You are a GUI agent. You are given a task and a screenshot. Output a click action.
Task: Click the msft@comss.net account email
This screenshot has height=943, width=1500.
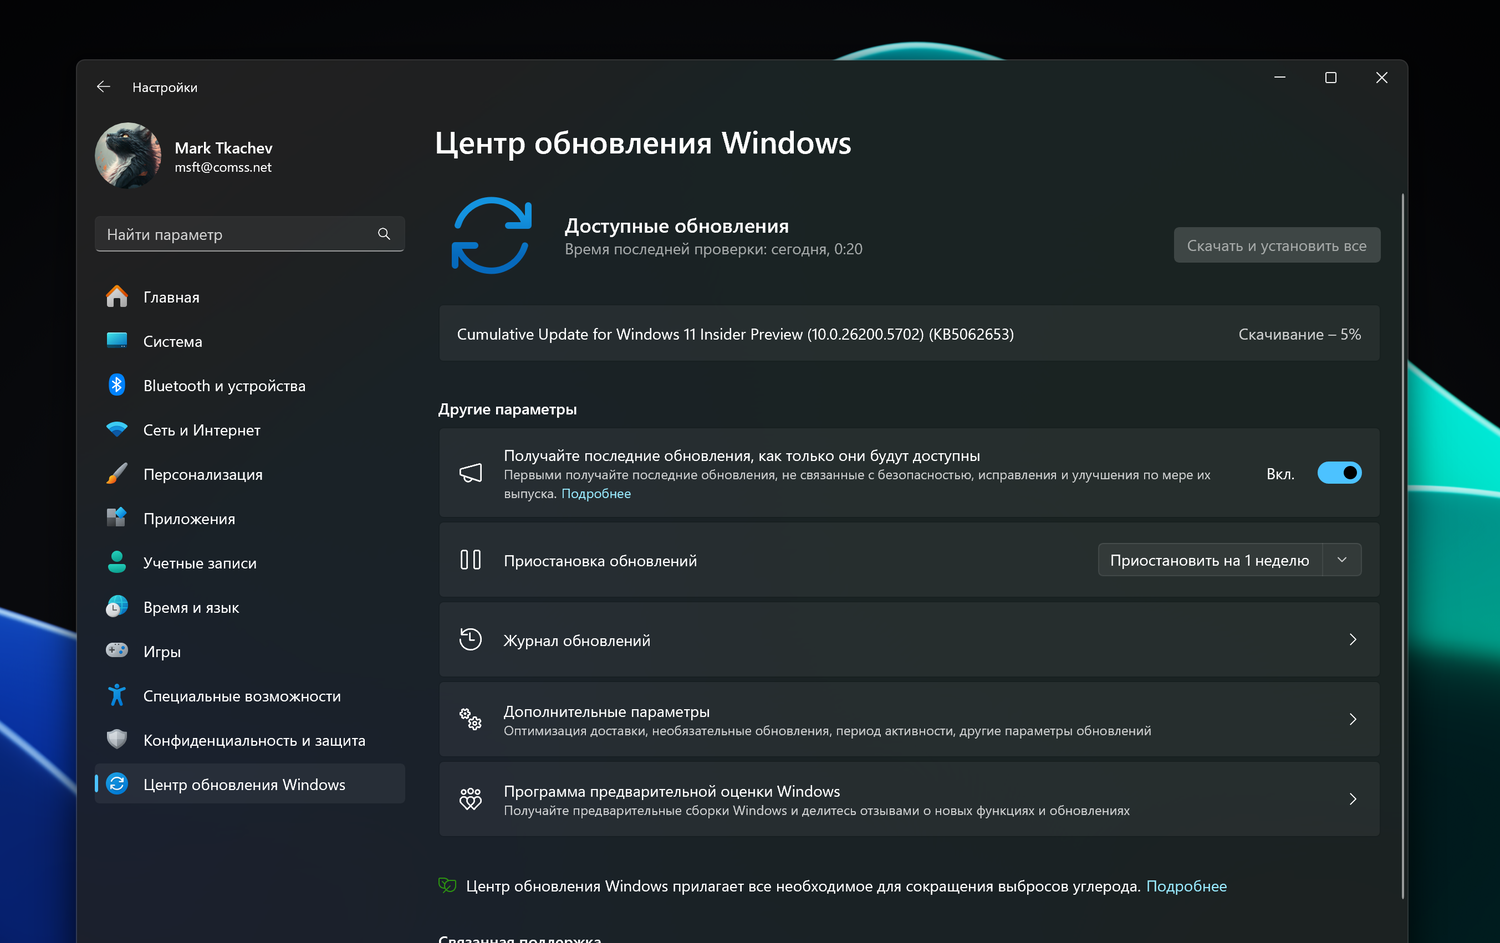pyautogui.click(x=223, y=167)
